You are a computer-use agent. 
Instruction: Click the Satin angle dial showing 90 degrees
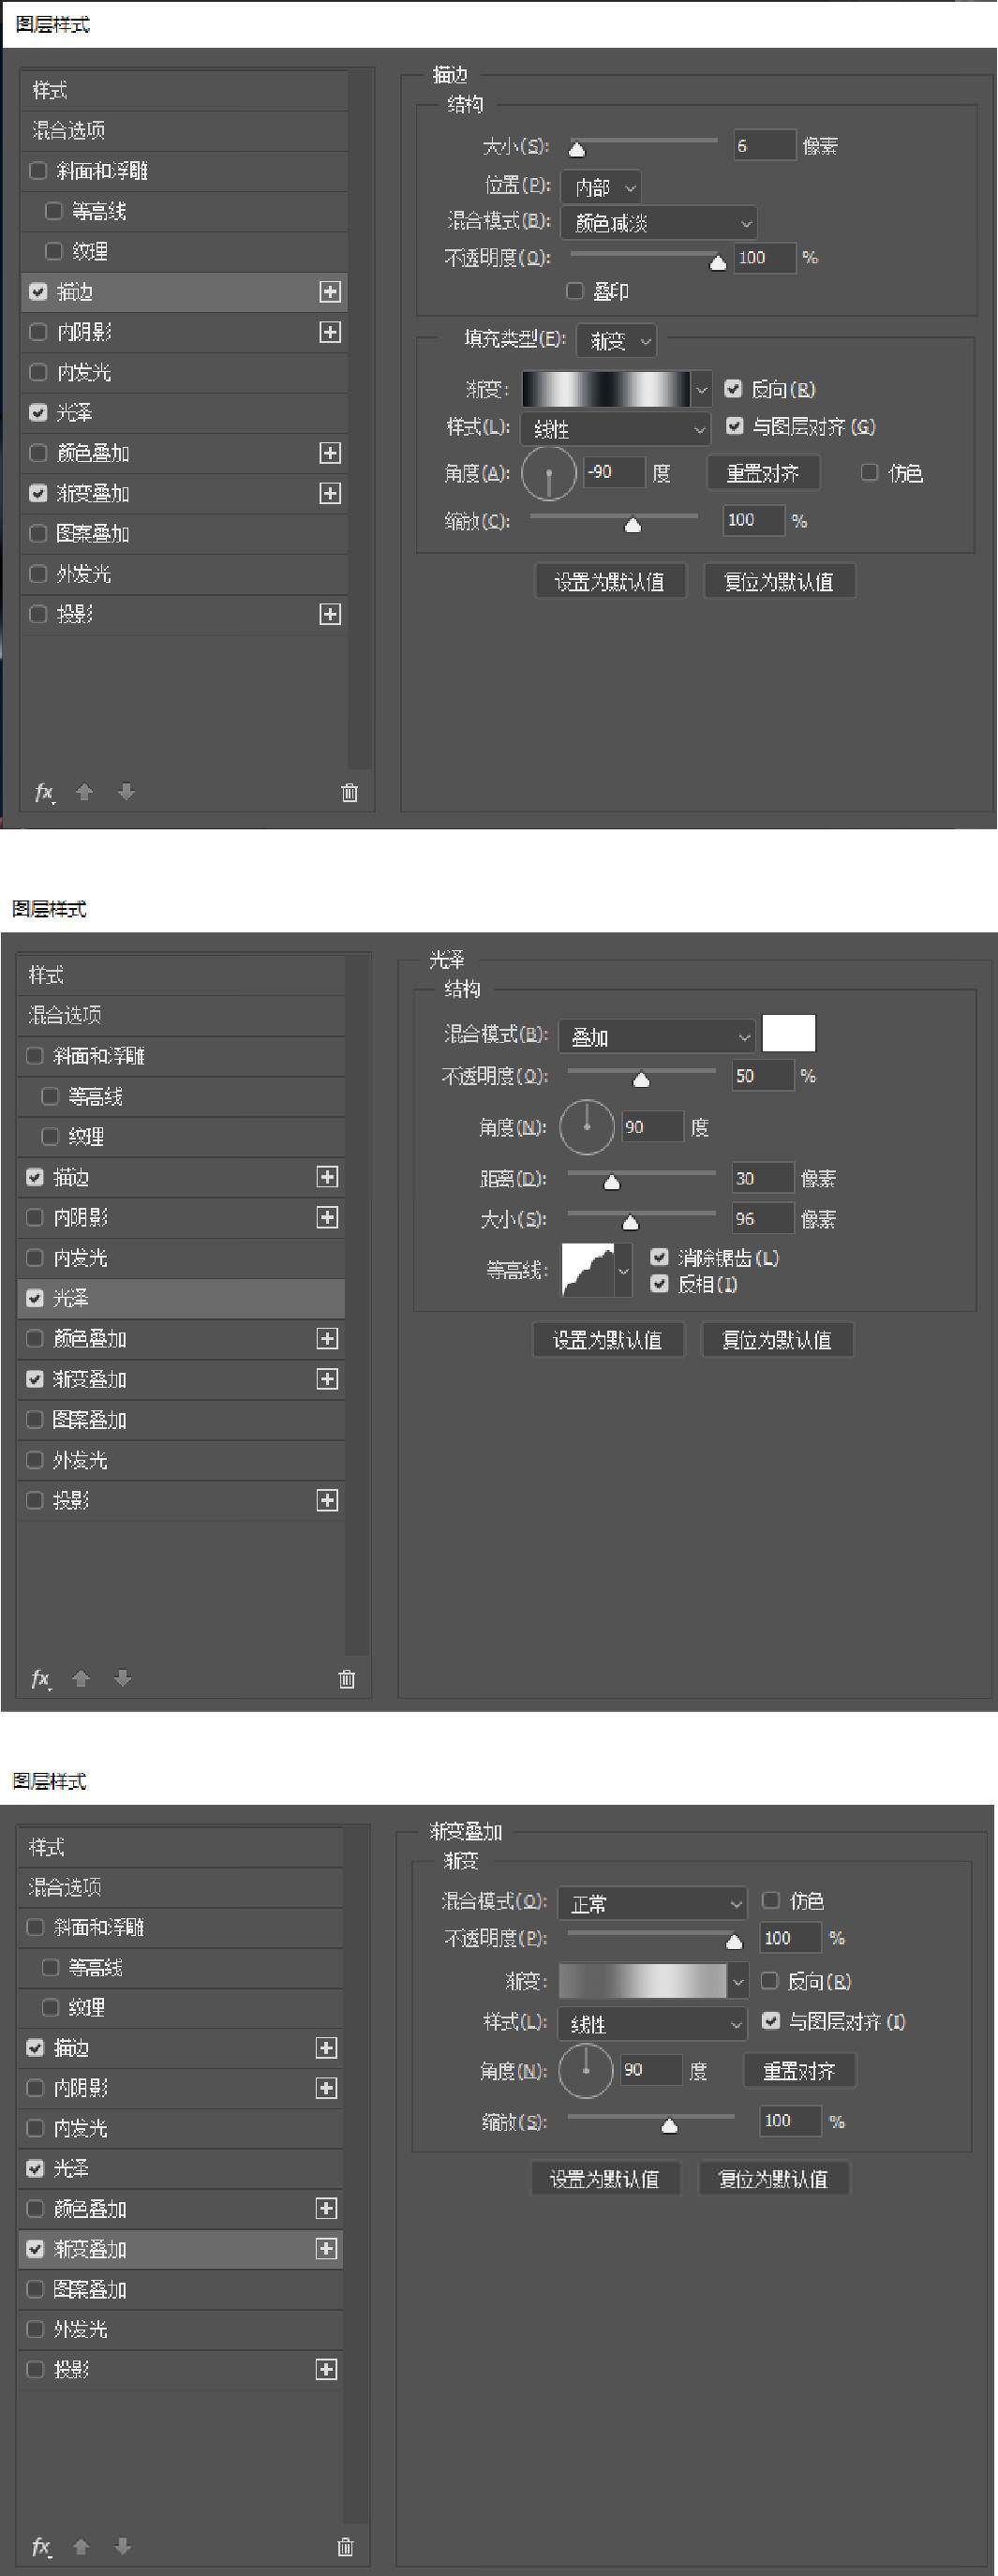[586, 1127]
